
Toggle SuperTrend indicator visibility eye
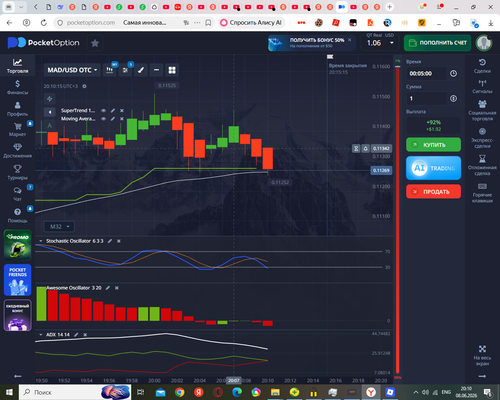(x=104, y=110)
